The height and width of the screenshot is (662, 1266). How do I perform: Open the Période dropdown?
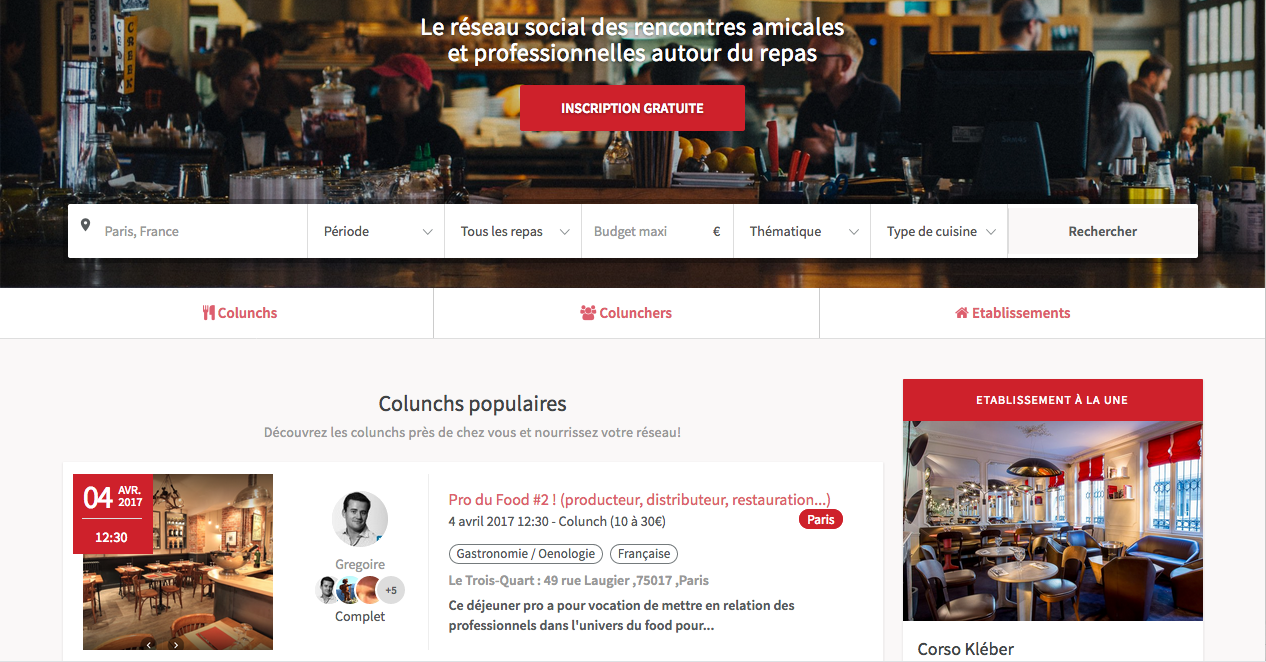376,231
